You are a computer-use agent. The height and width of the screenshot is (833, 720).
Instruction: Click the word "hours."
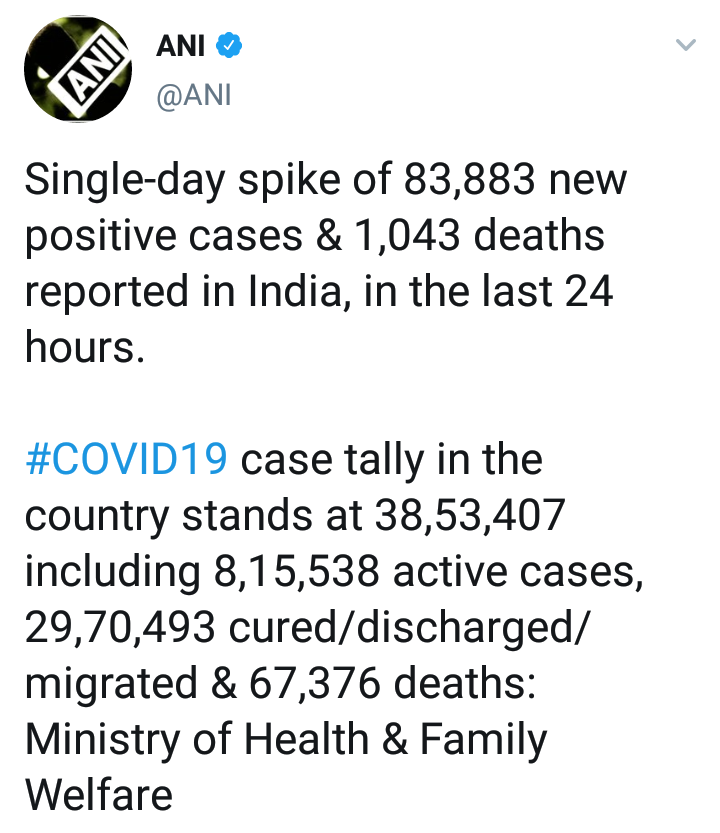coord(84,348)
